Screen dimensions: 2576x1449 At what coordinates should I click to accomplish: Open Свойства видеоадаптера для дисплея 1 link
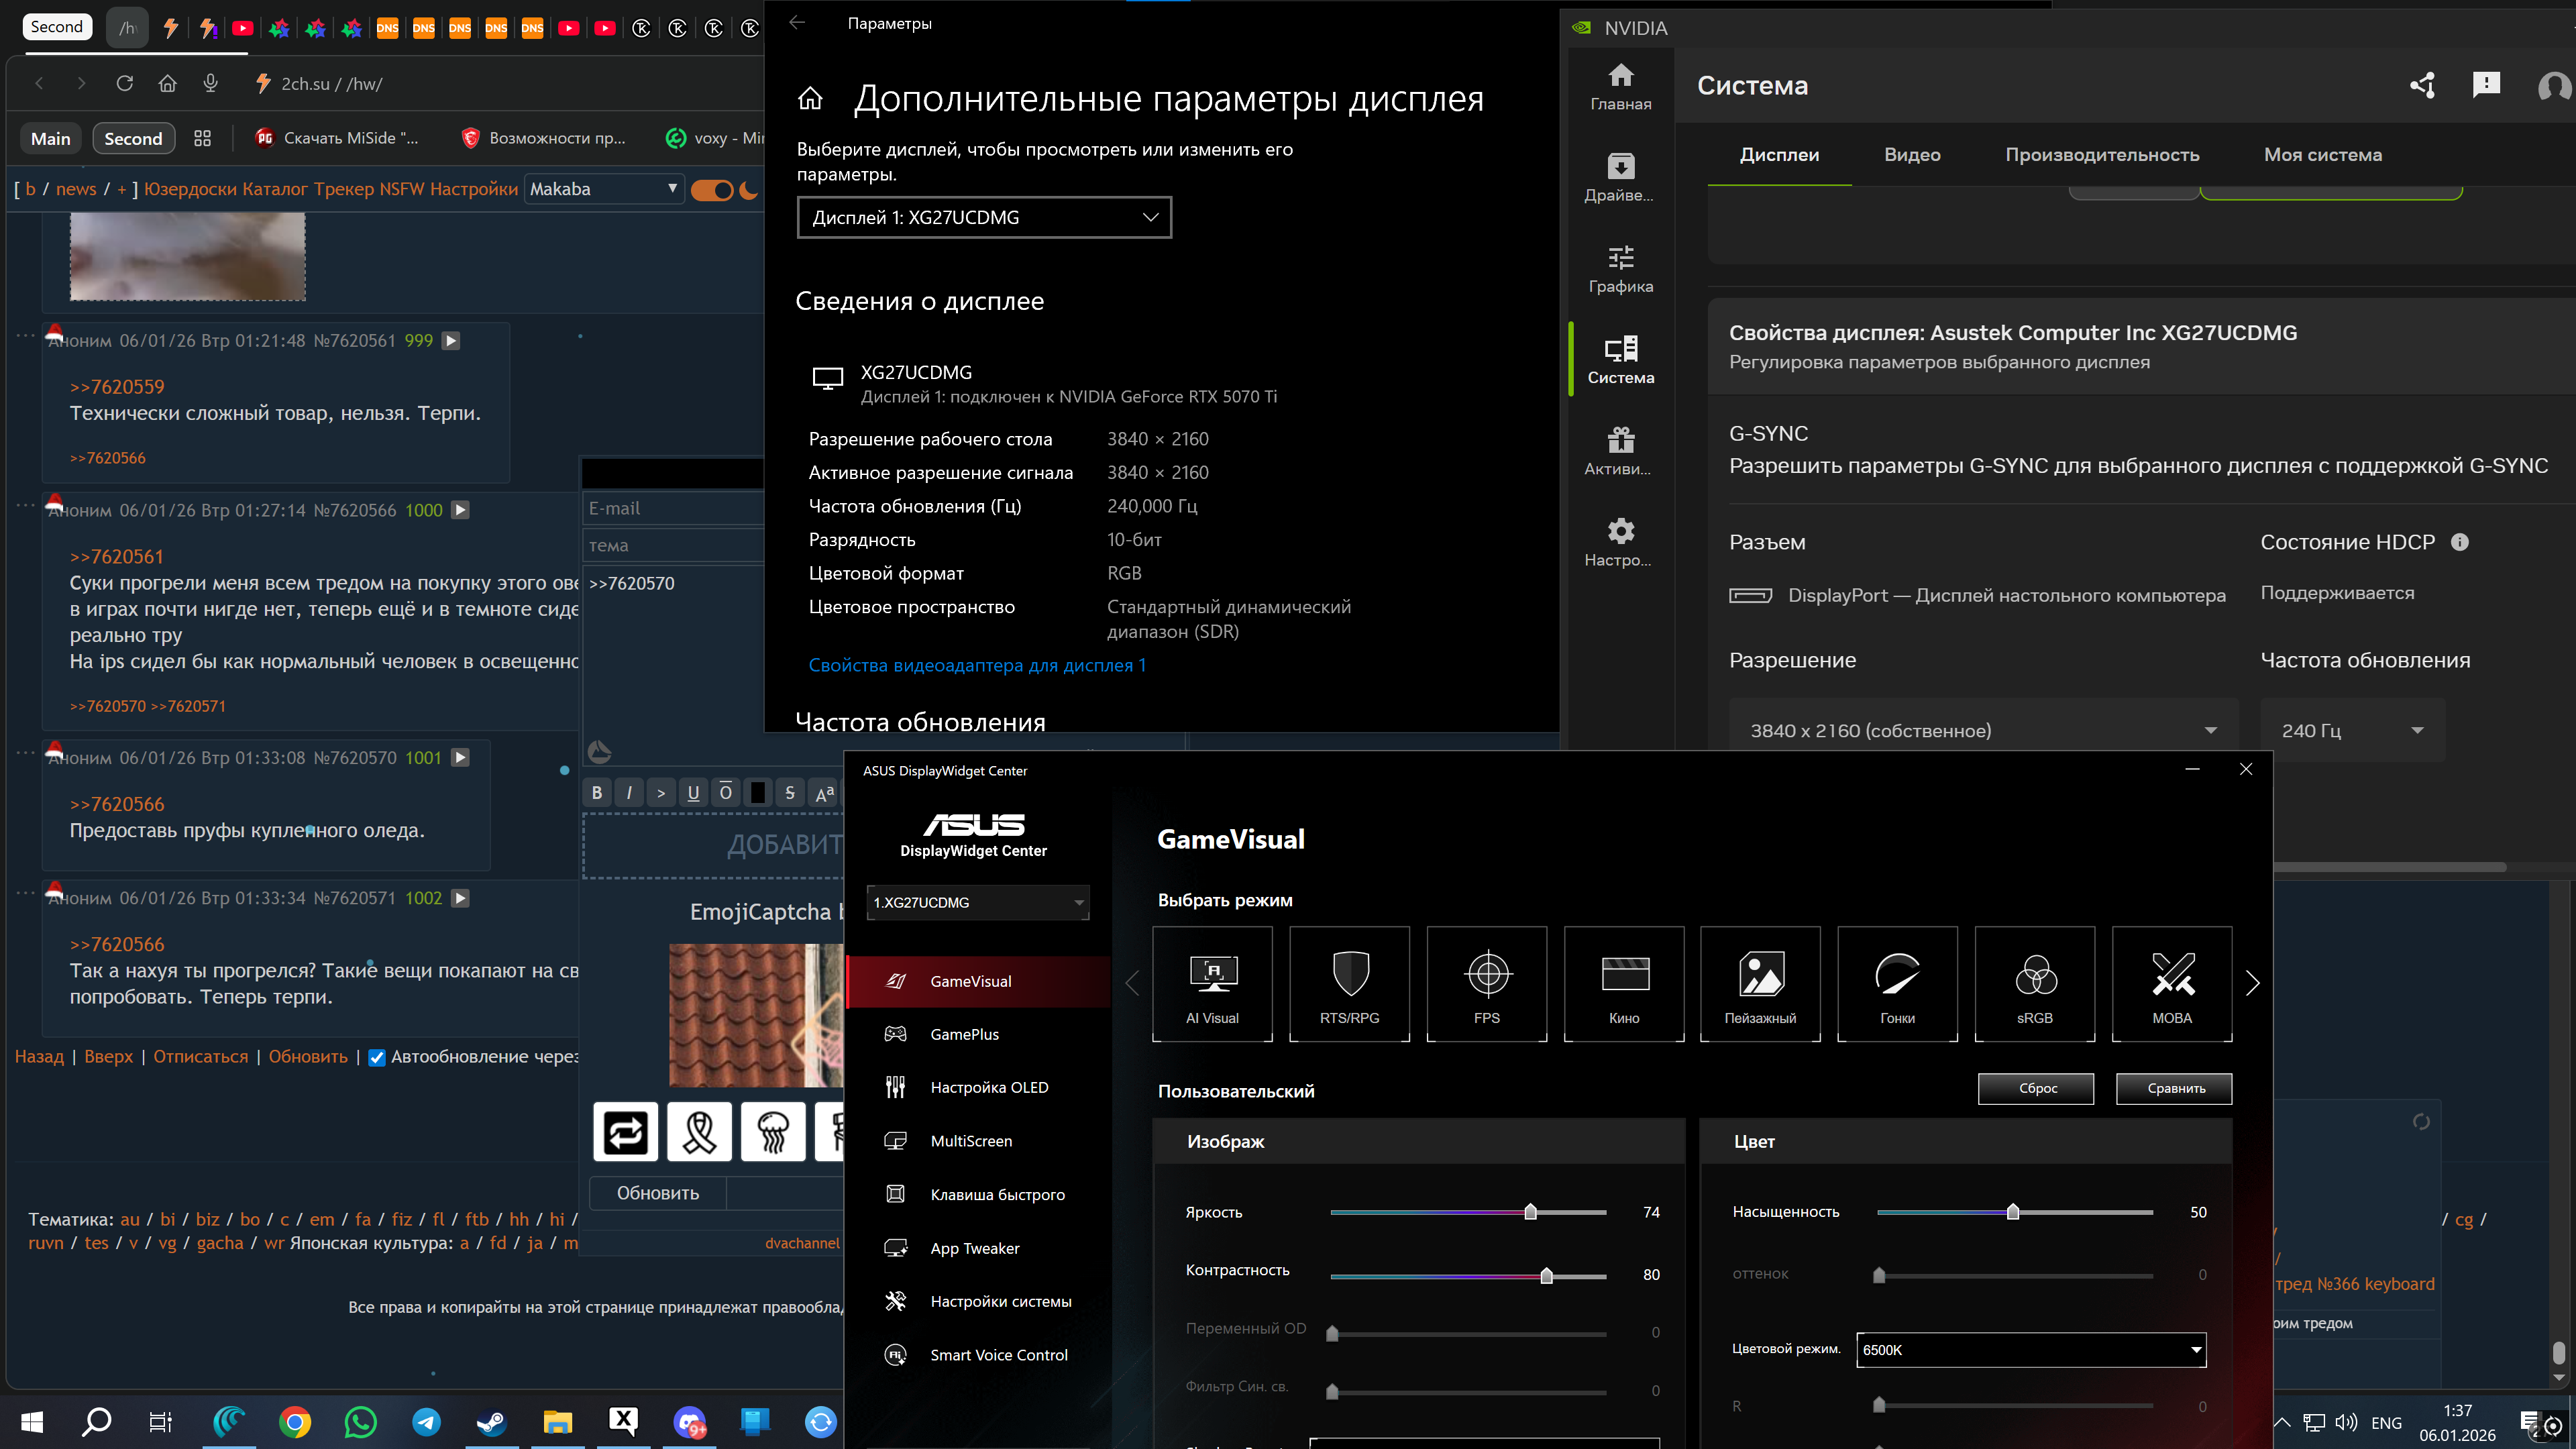(976, 665)
